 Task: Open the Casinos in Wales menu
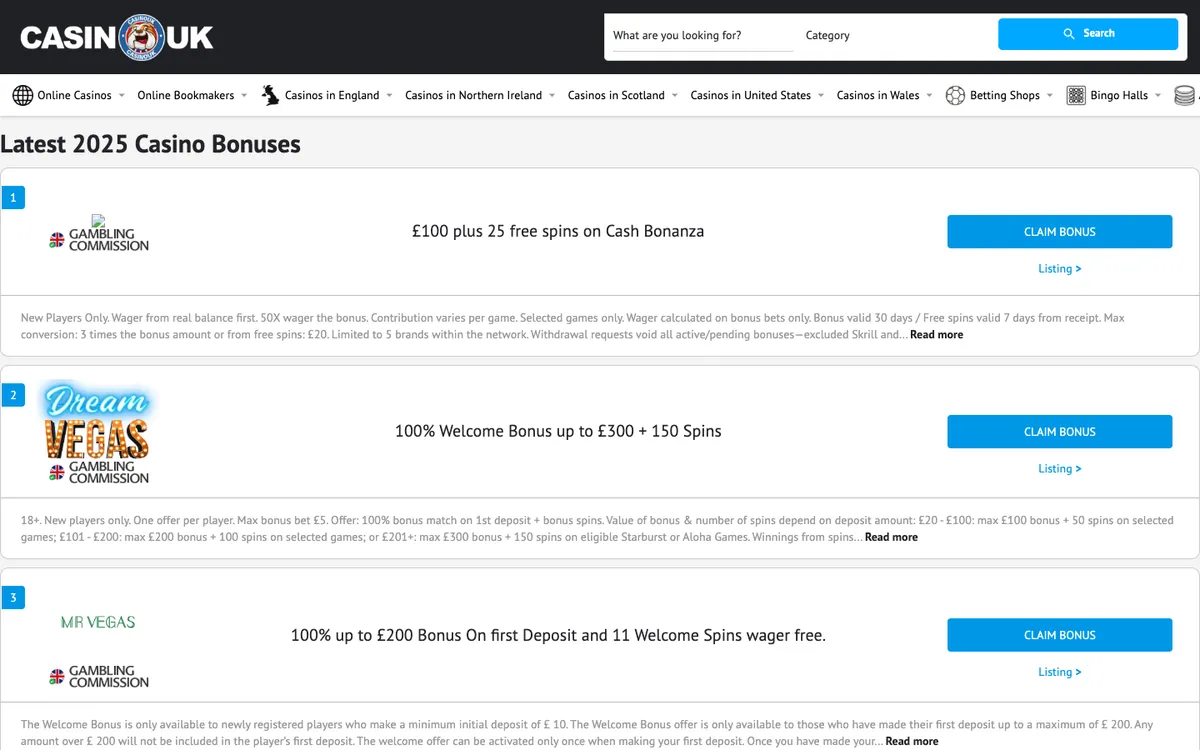click(x=878, y=95)
